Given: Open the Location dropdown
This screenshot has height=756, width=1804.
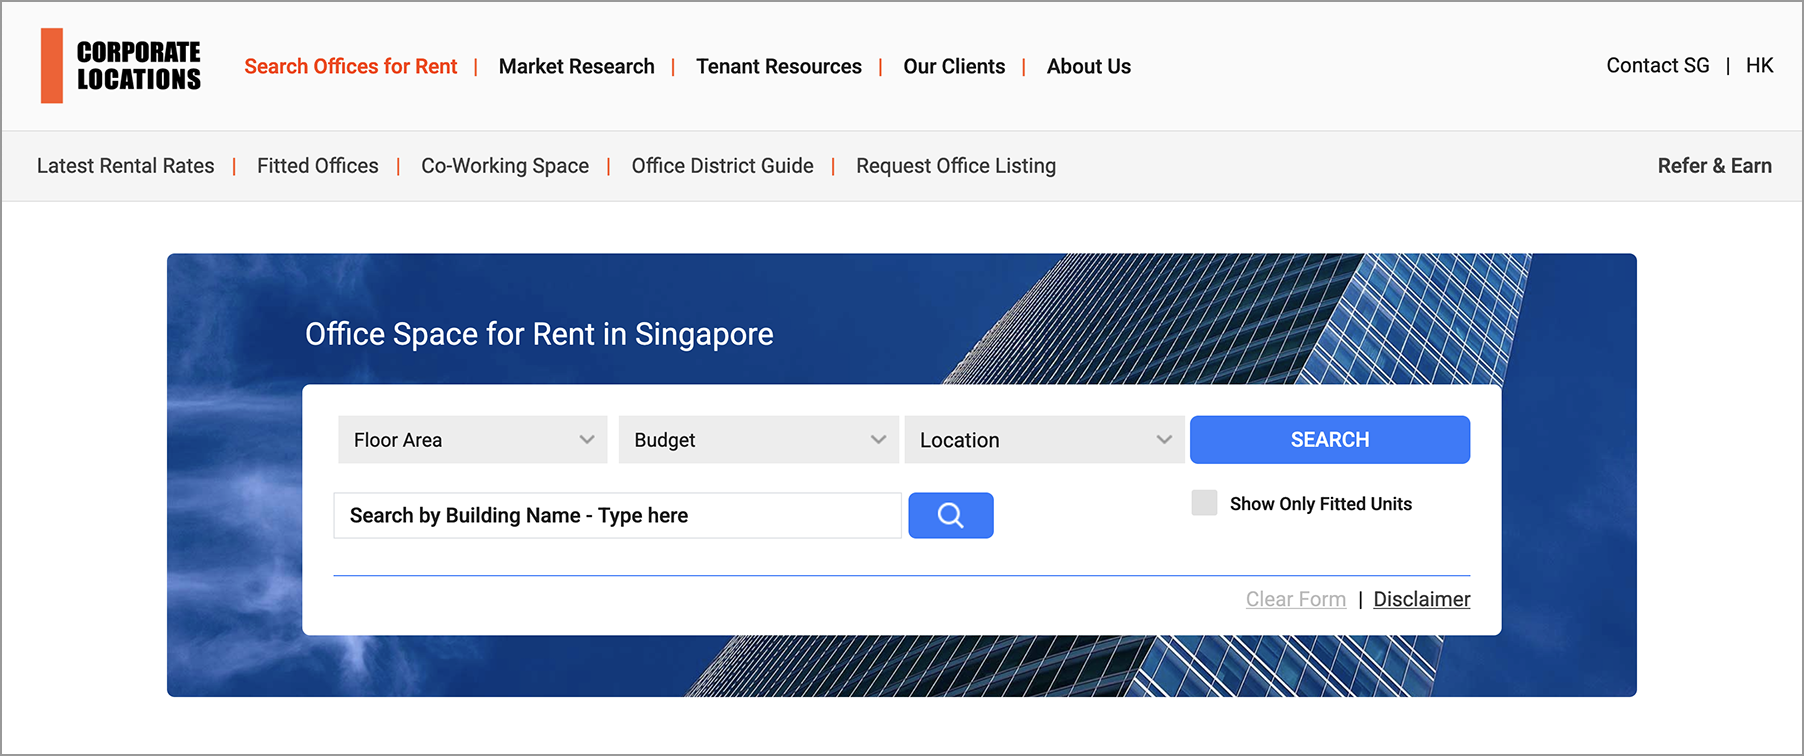Looking at the screenshot, I should tap(1044, 440).
